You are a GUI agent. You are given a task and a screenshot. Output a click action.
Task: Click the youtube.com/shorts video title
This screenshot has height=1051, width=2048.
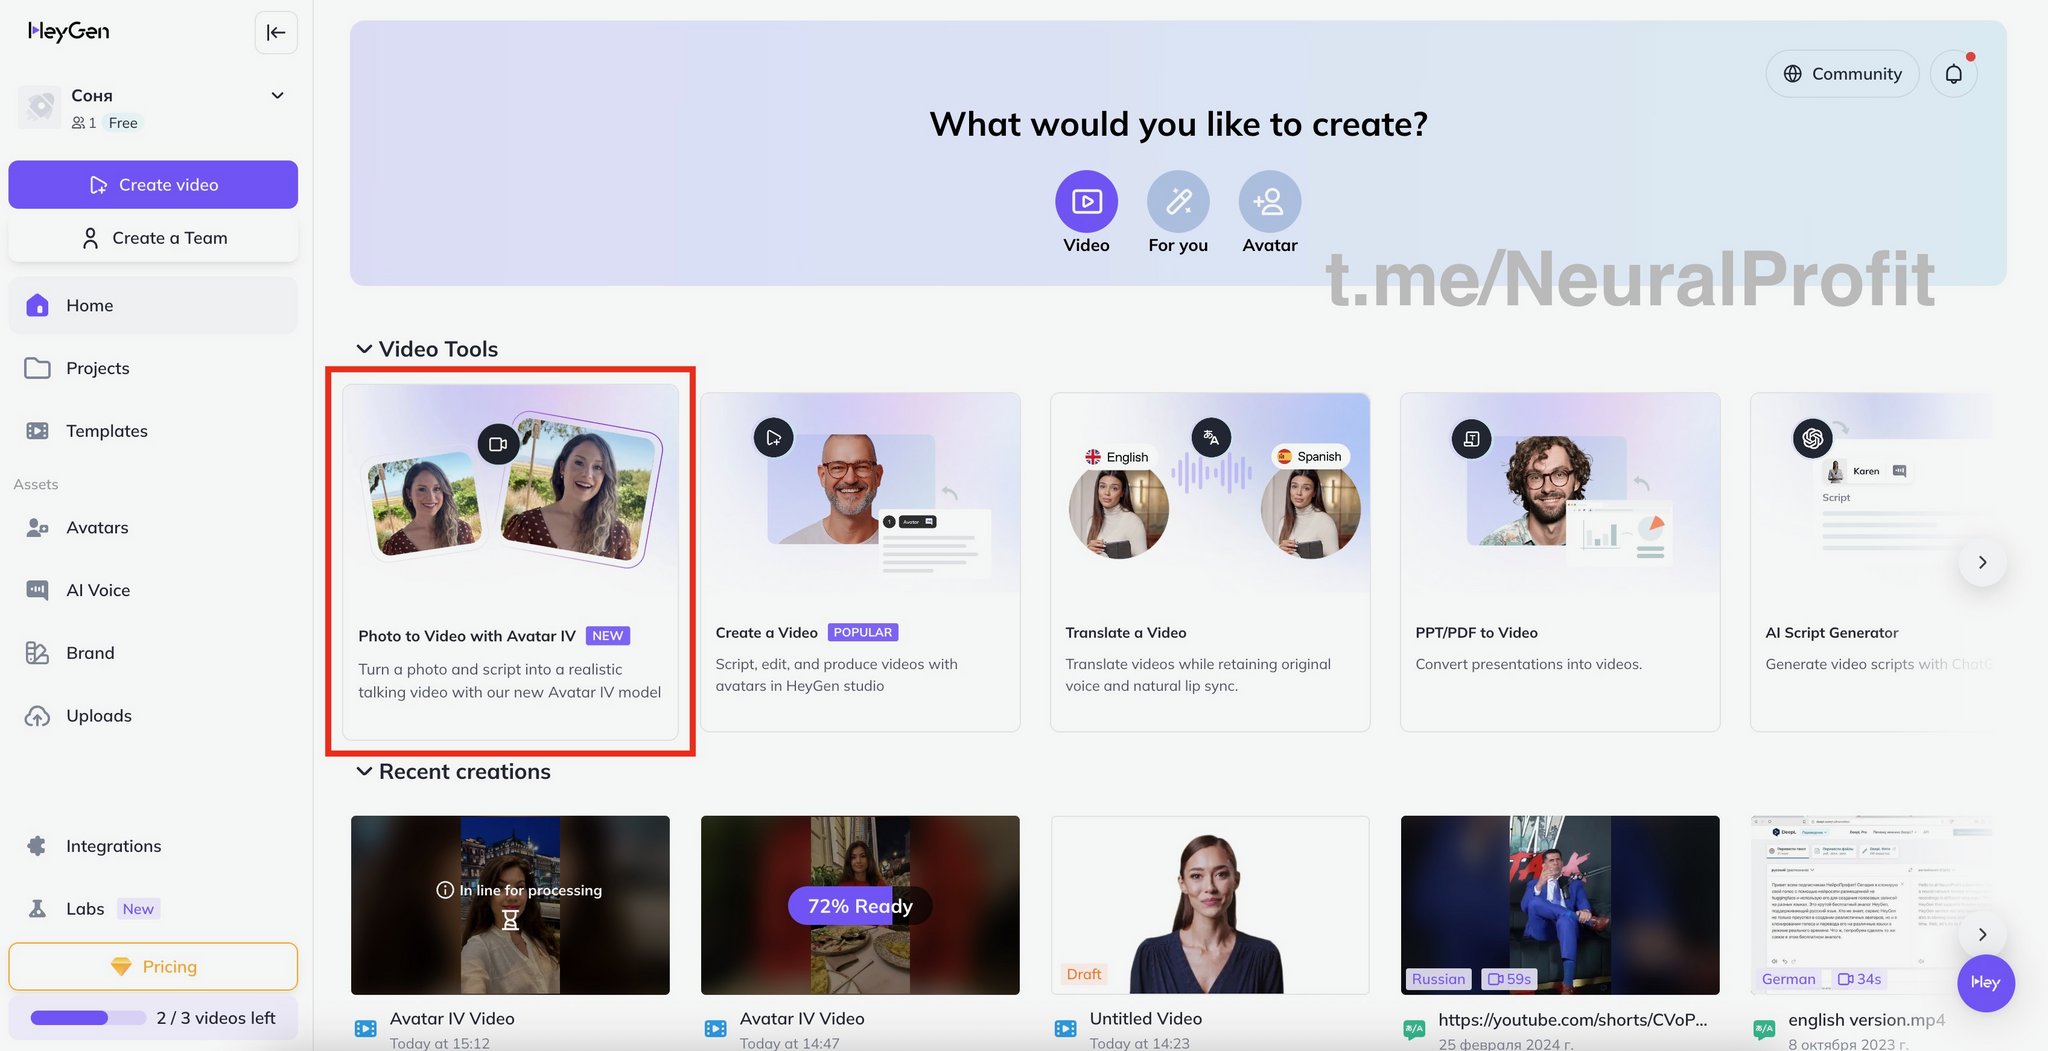pyautogui.click(x=1573, y=1020)
